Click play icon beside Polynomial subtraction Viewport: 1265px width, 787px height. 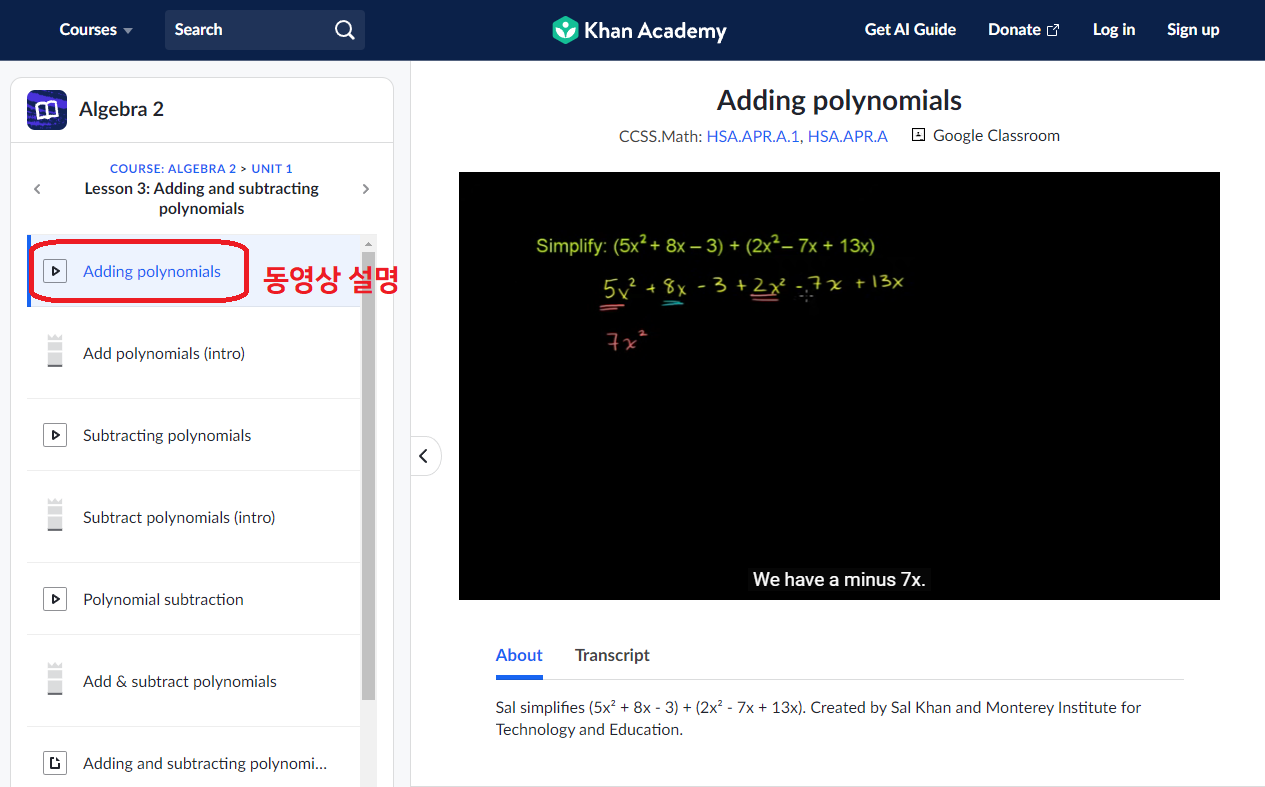coord(55,599)
